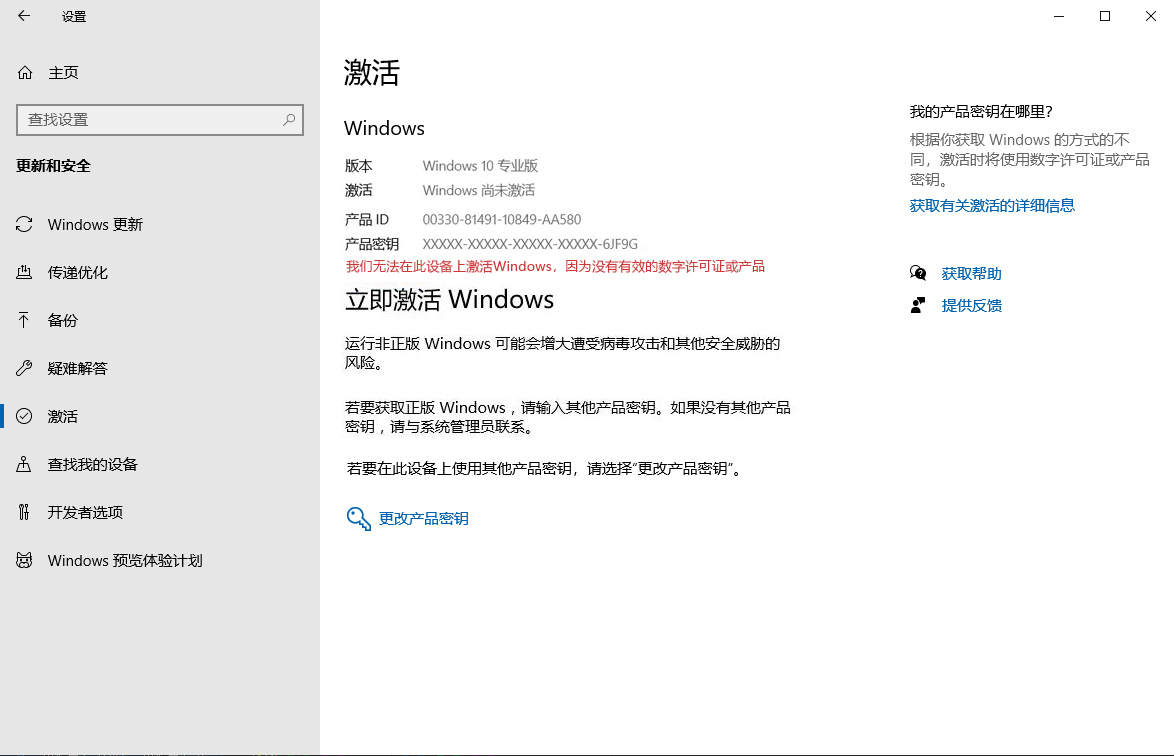Click the 备份 upload arrow icon
The height and width of the screenshot is (756, 1174).
coord(24,320)
